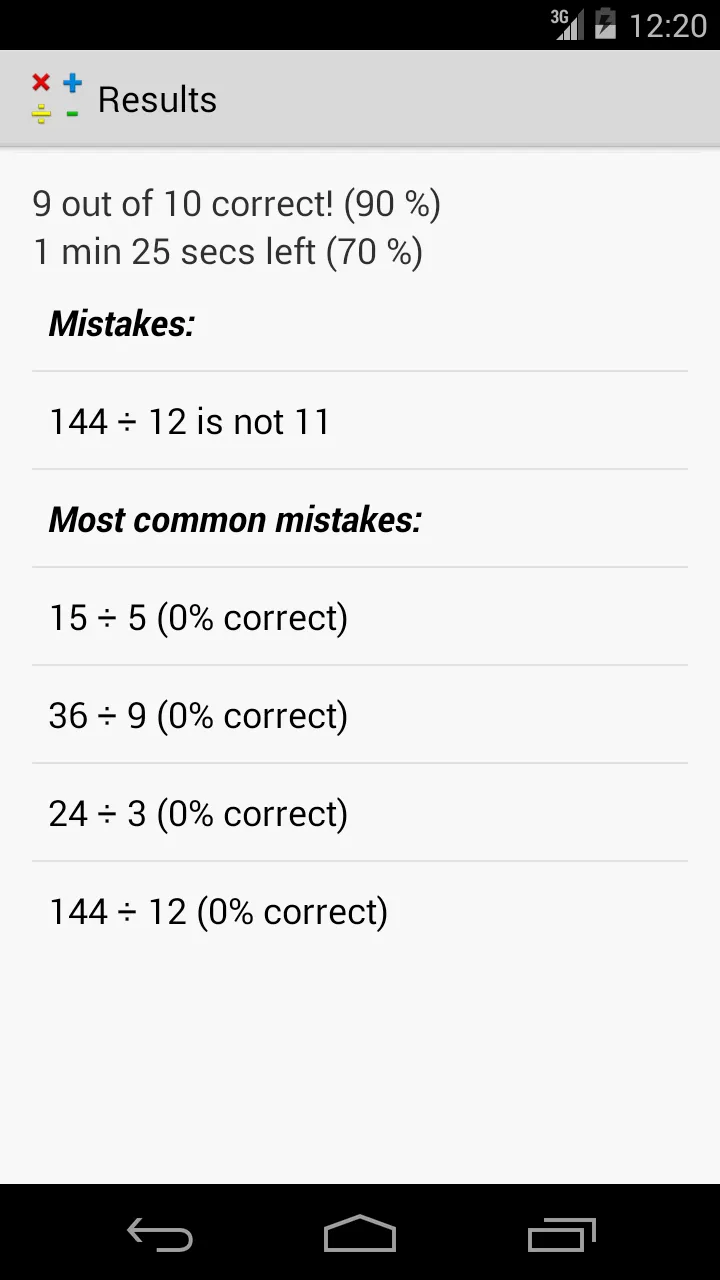Viewport: 720px width, 1280px height.
Task: Select the '144 ÷ 12 (0% correct)' row
Action: 360,911
